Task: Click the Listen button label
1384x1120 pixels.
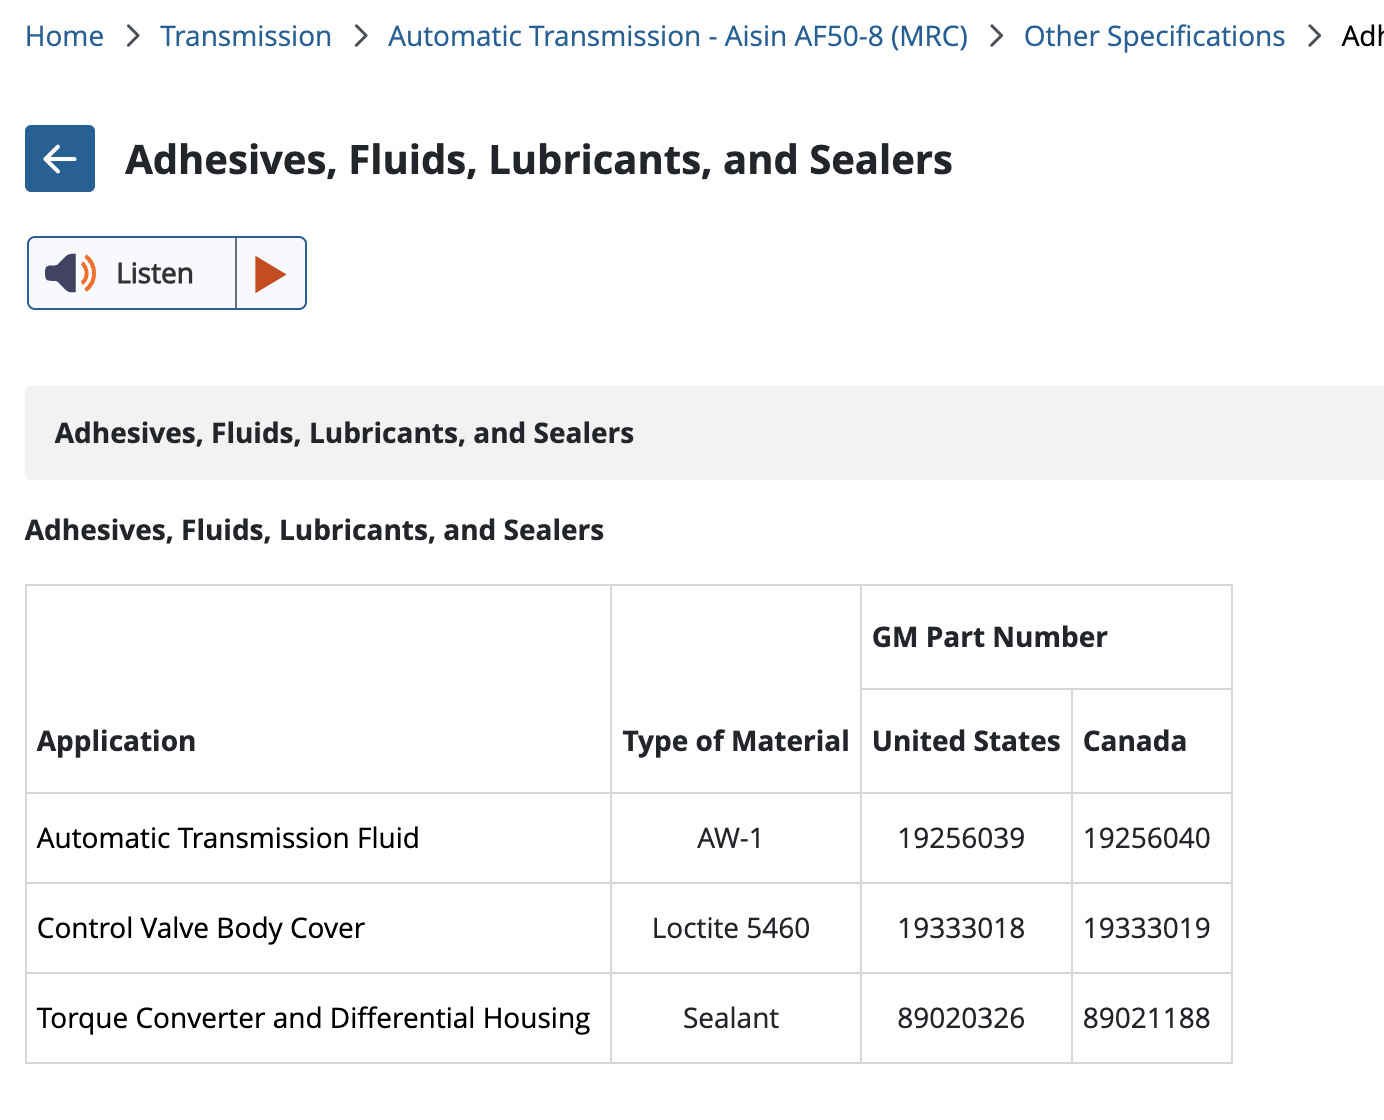Action: (x=154, y=273)
